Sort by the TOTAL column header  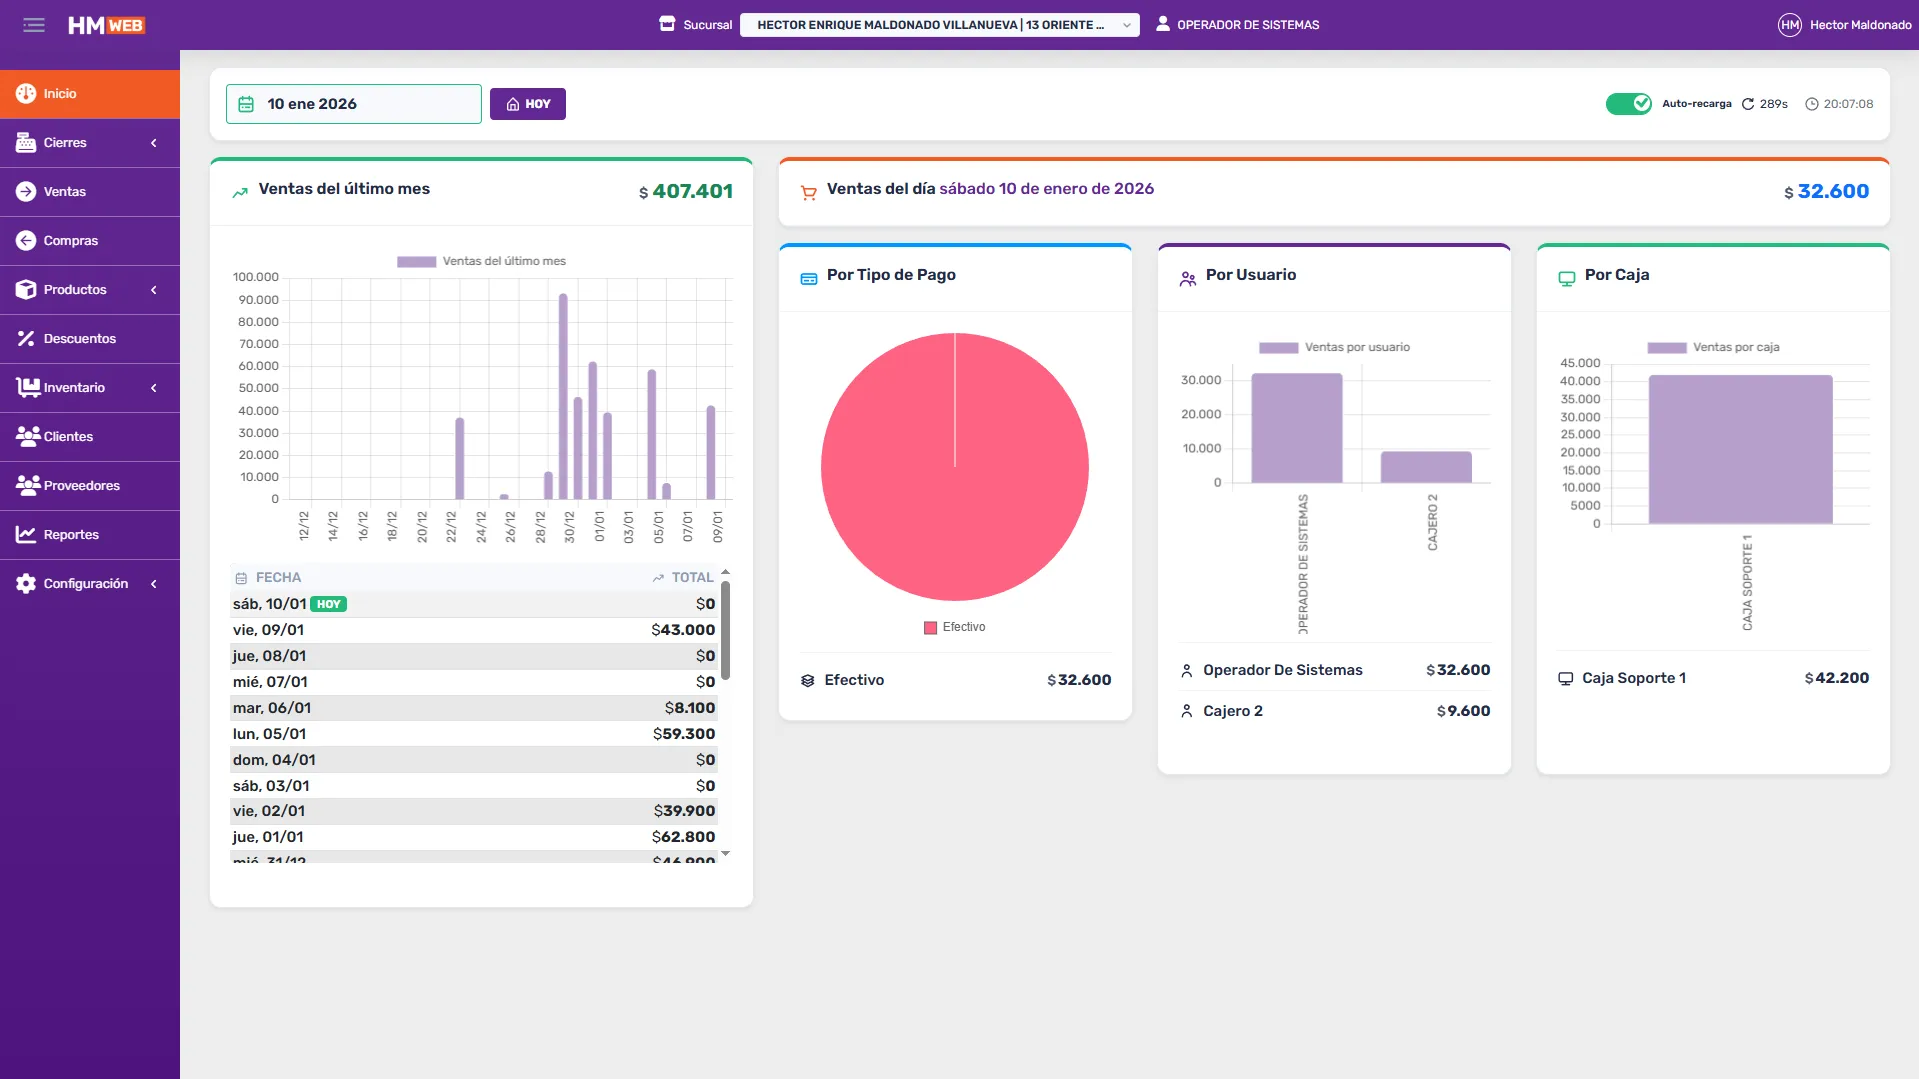[683, 577]
